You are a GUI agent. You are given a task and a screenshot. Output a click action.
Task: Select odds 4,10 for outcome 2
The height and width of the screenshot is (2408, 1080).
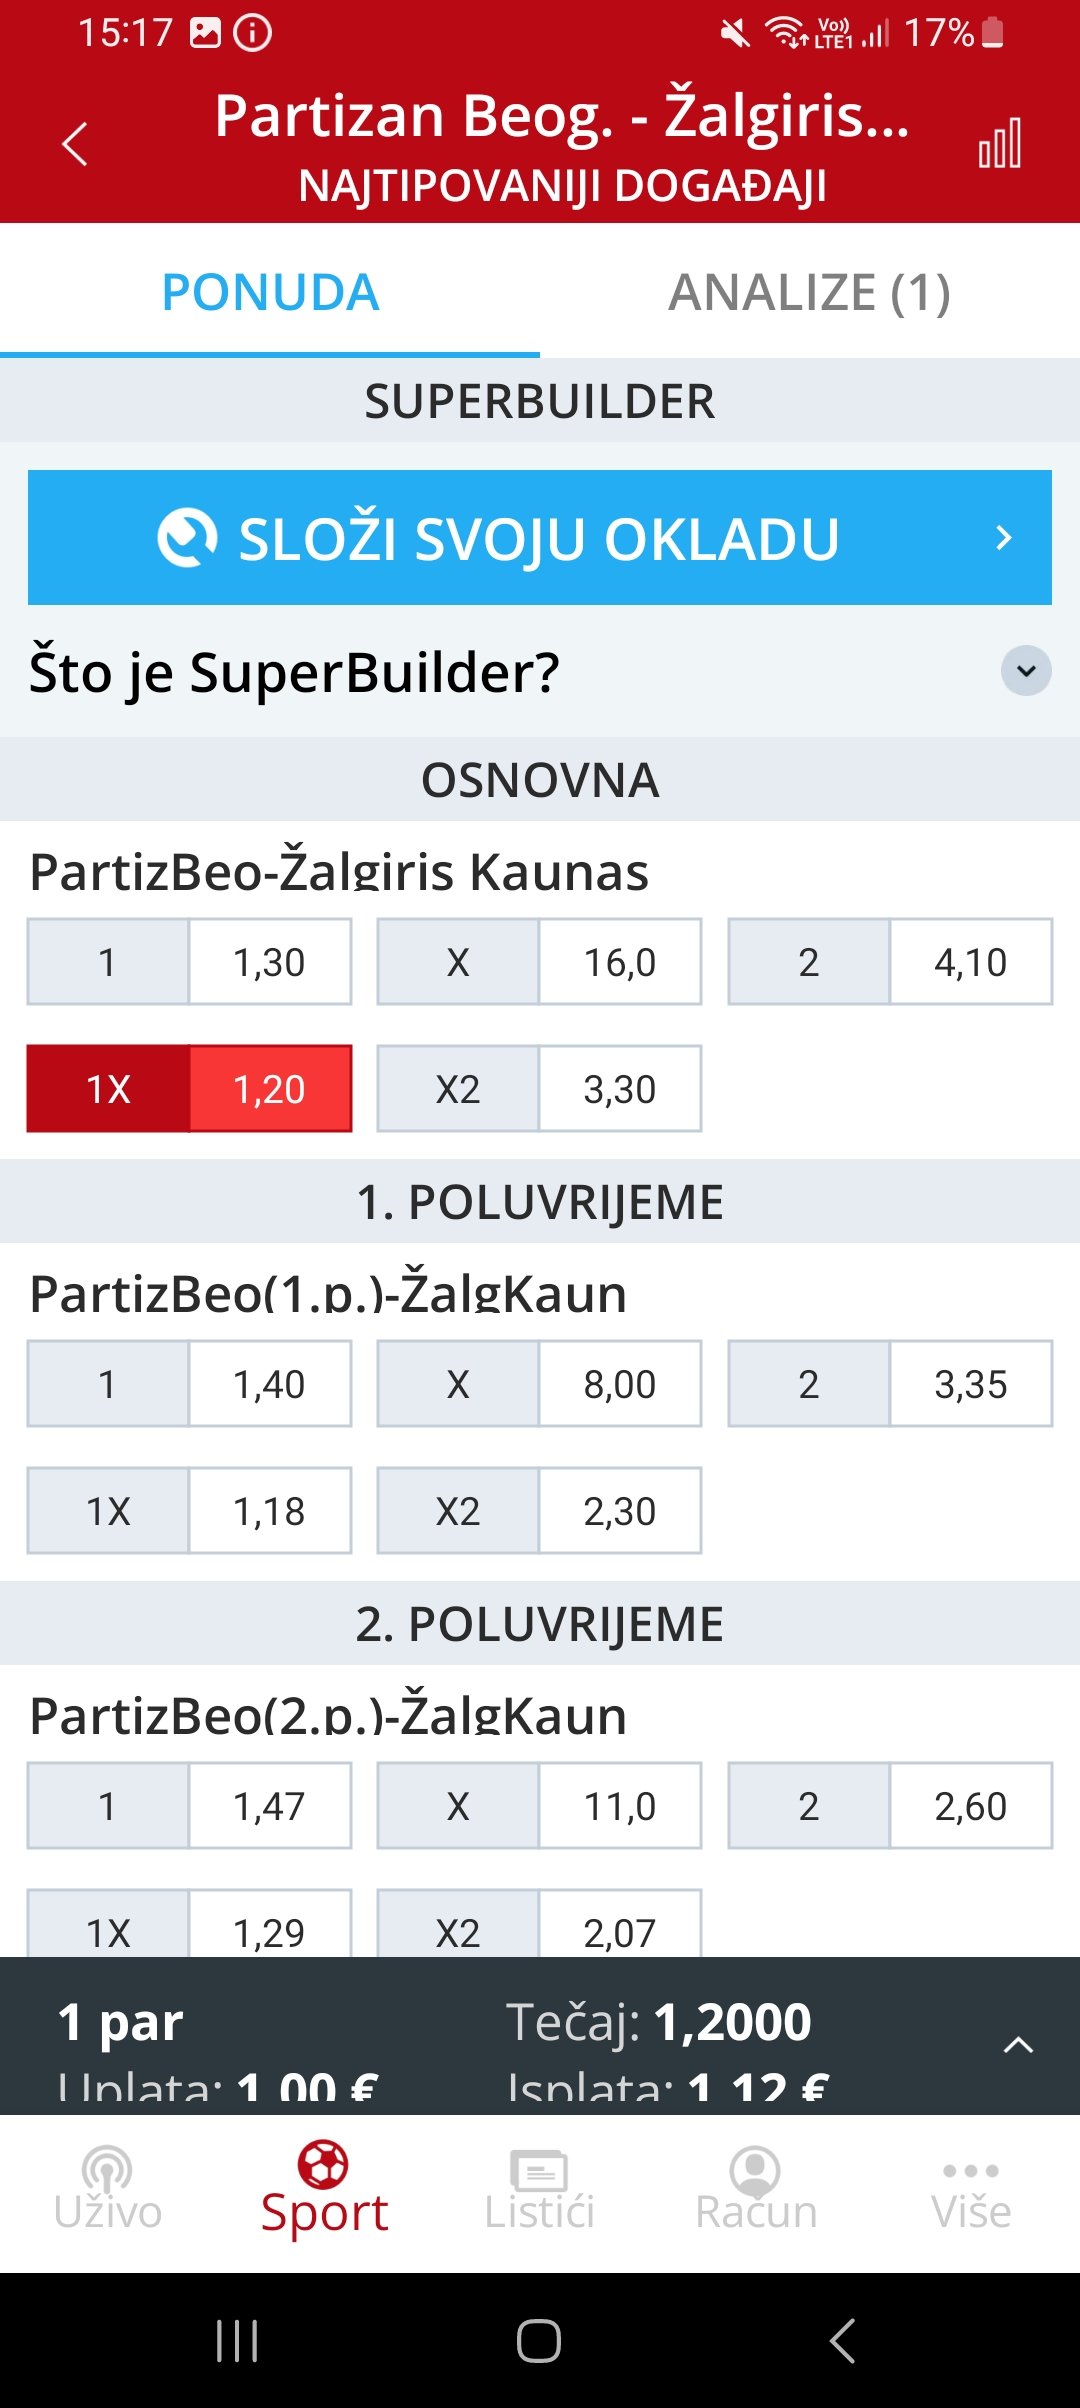coord(890,962)
